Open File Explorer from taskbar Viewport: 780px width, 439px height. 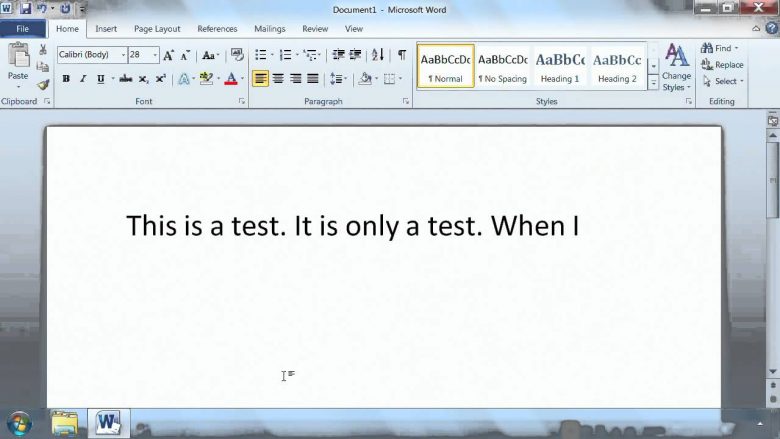(65, 424)
